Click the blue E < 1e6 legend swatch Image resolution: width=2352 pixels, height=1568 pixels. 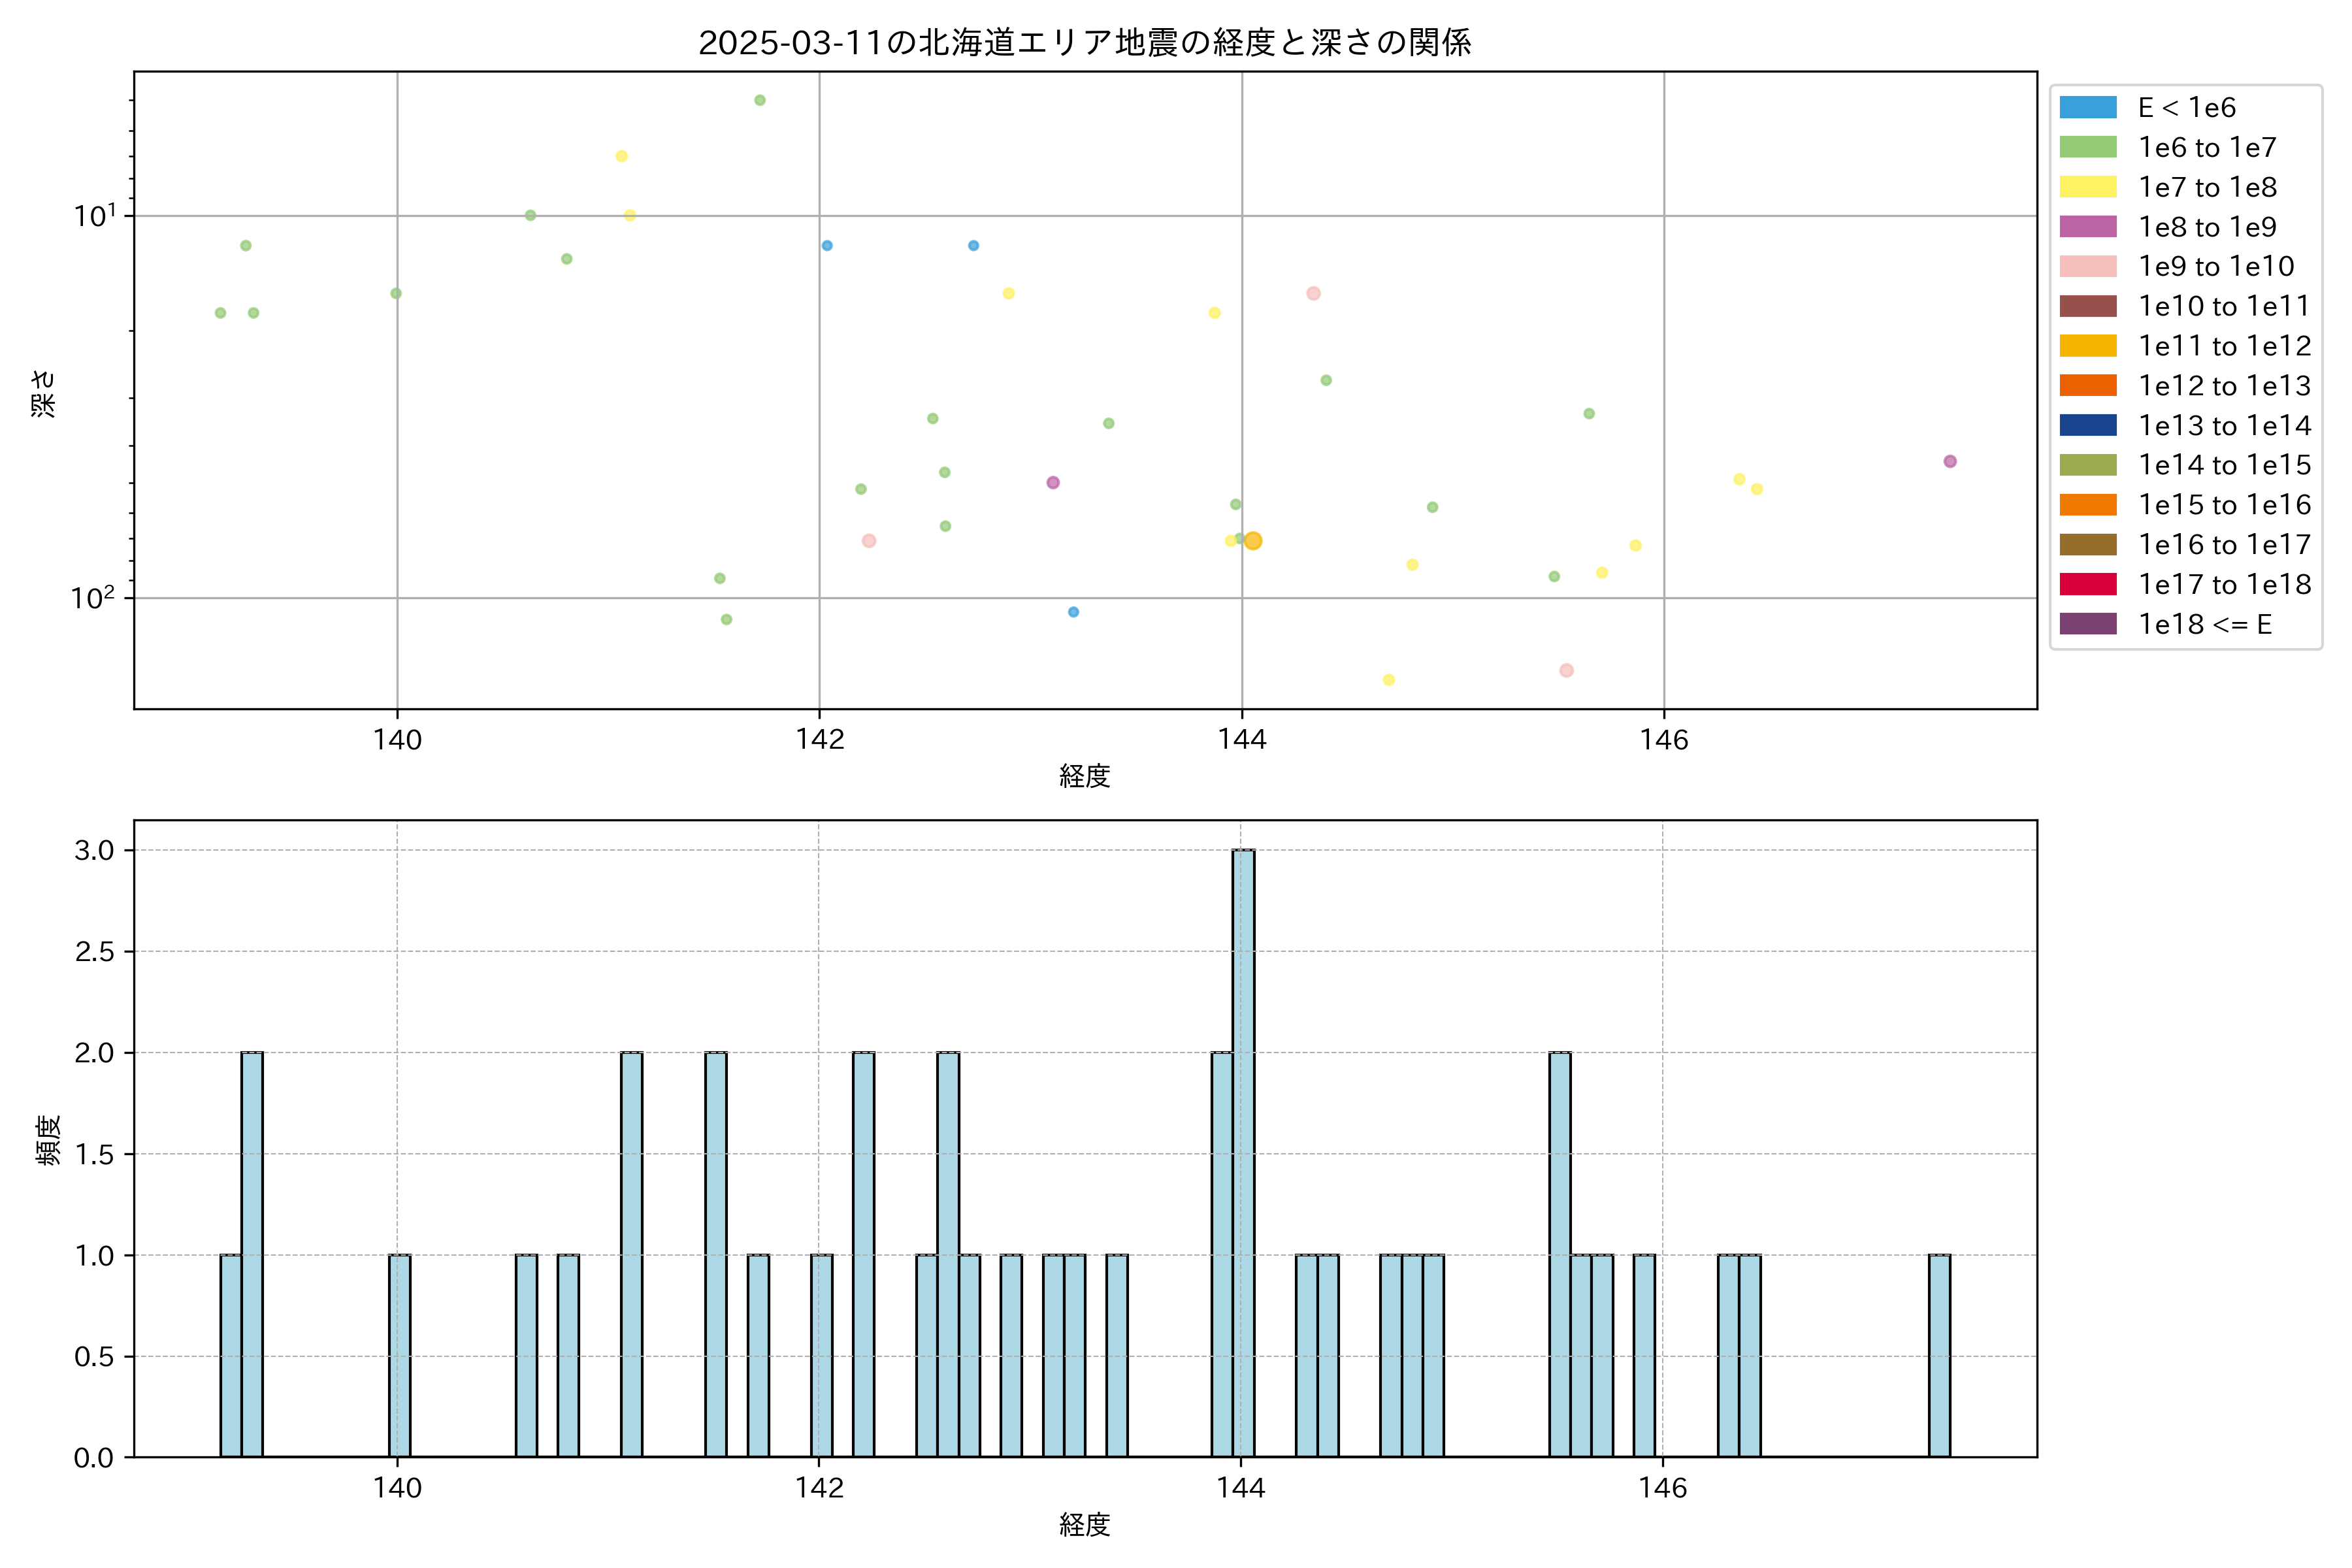click(2087, 107)
